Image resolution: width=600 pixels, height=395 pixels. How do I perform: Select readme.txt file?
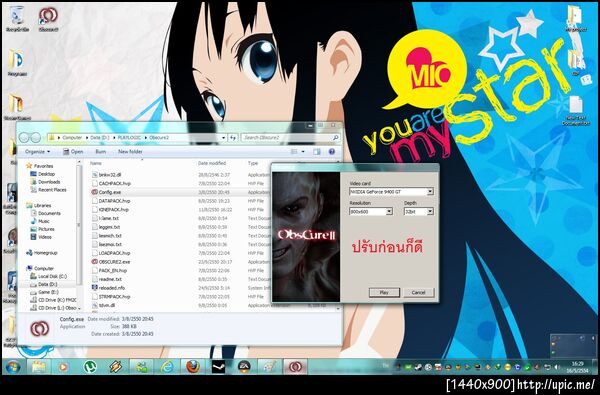click(107, 279)
